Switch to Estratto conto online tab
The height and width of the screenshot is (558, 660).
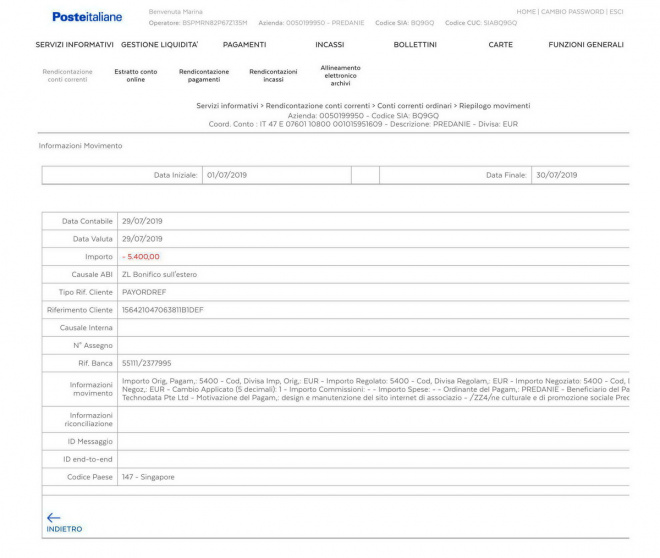136,76
